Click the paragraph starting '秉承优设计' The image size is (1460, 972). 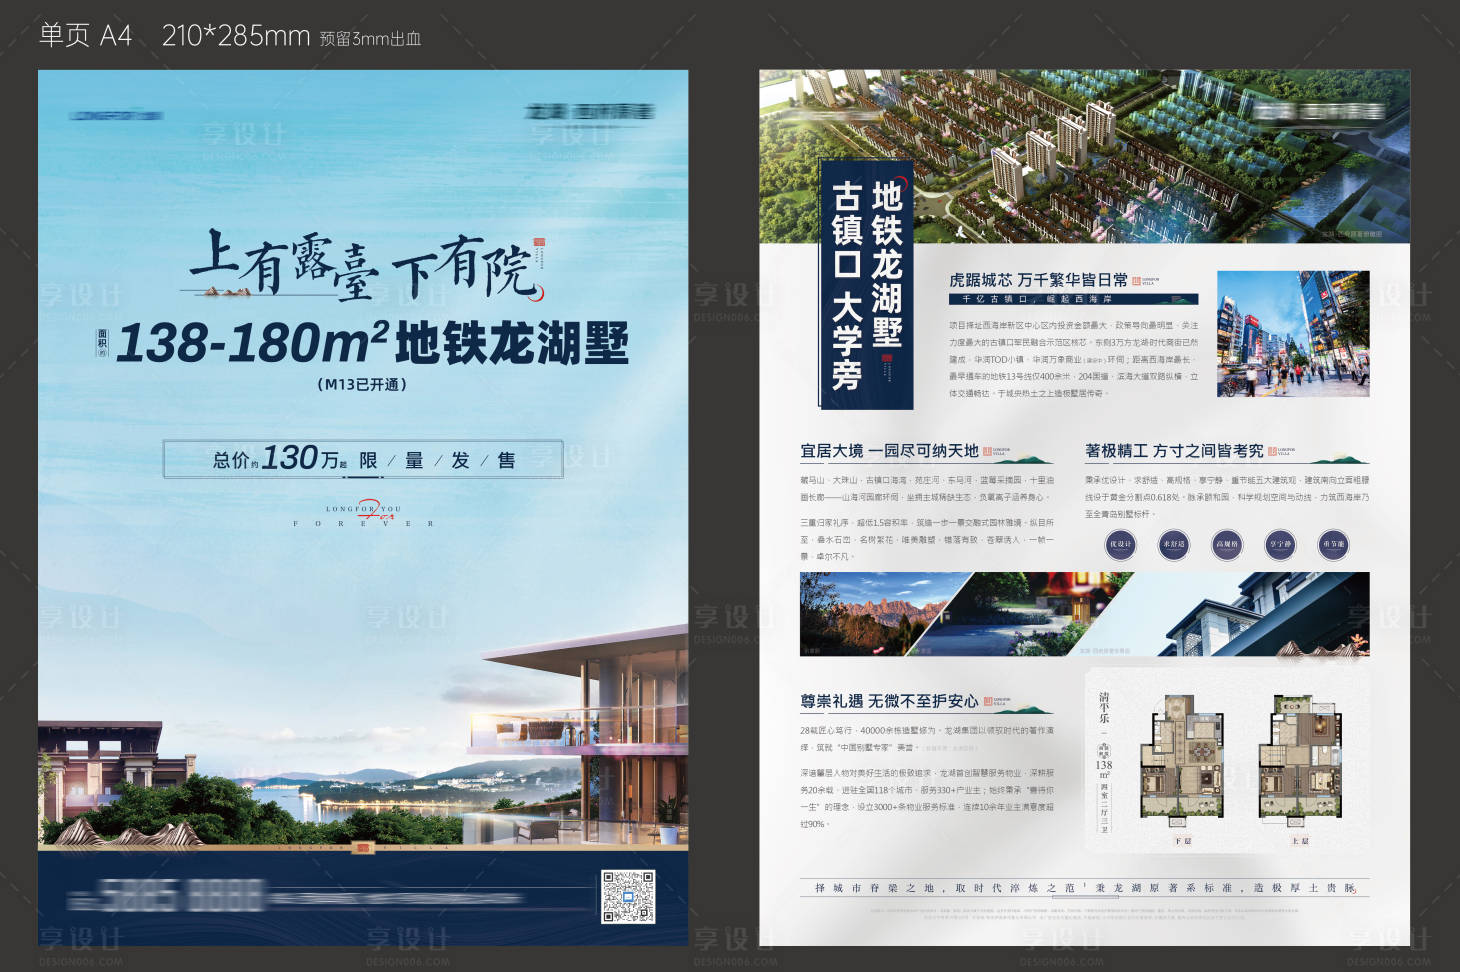(1227, 497)
